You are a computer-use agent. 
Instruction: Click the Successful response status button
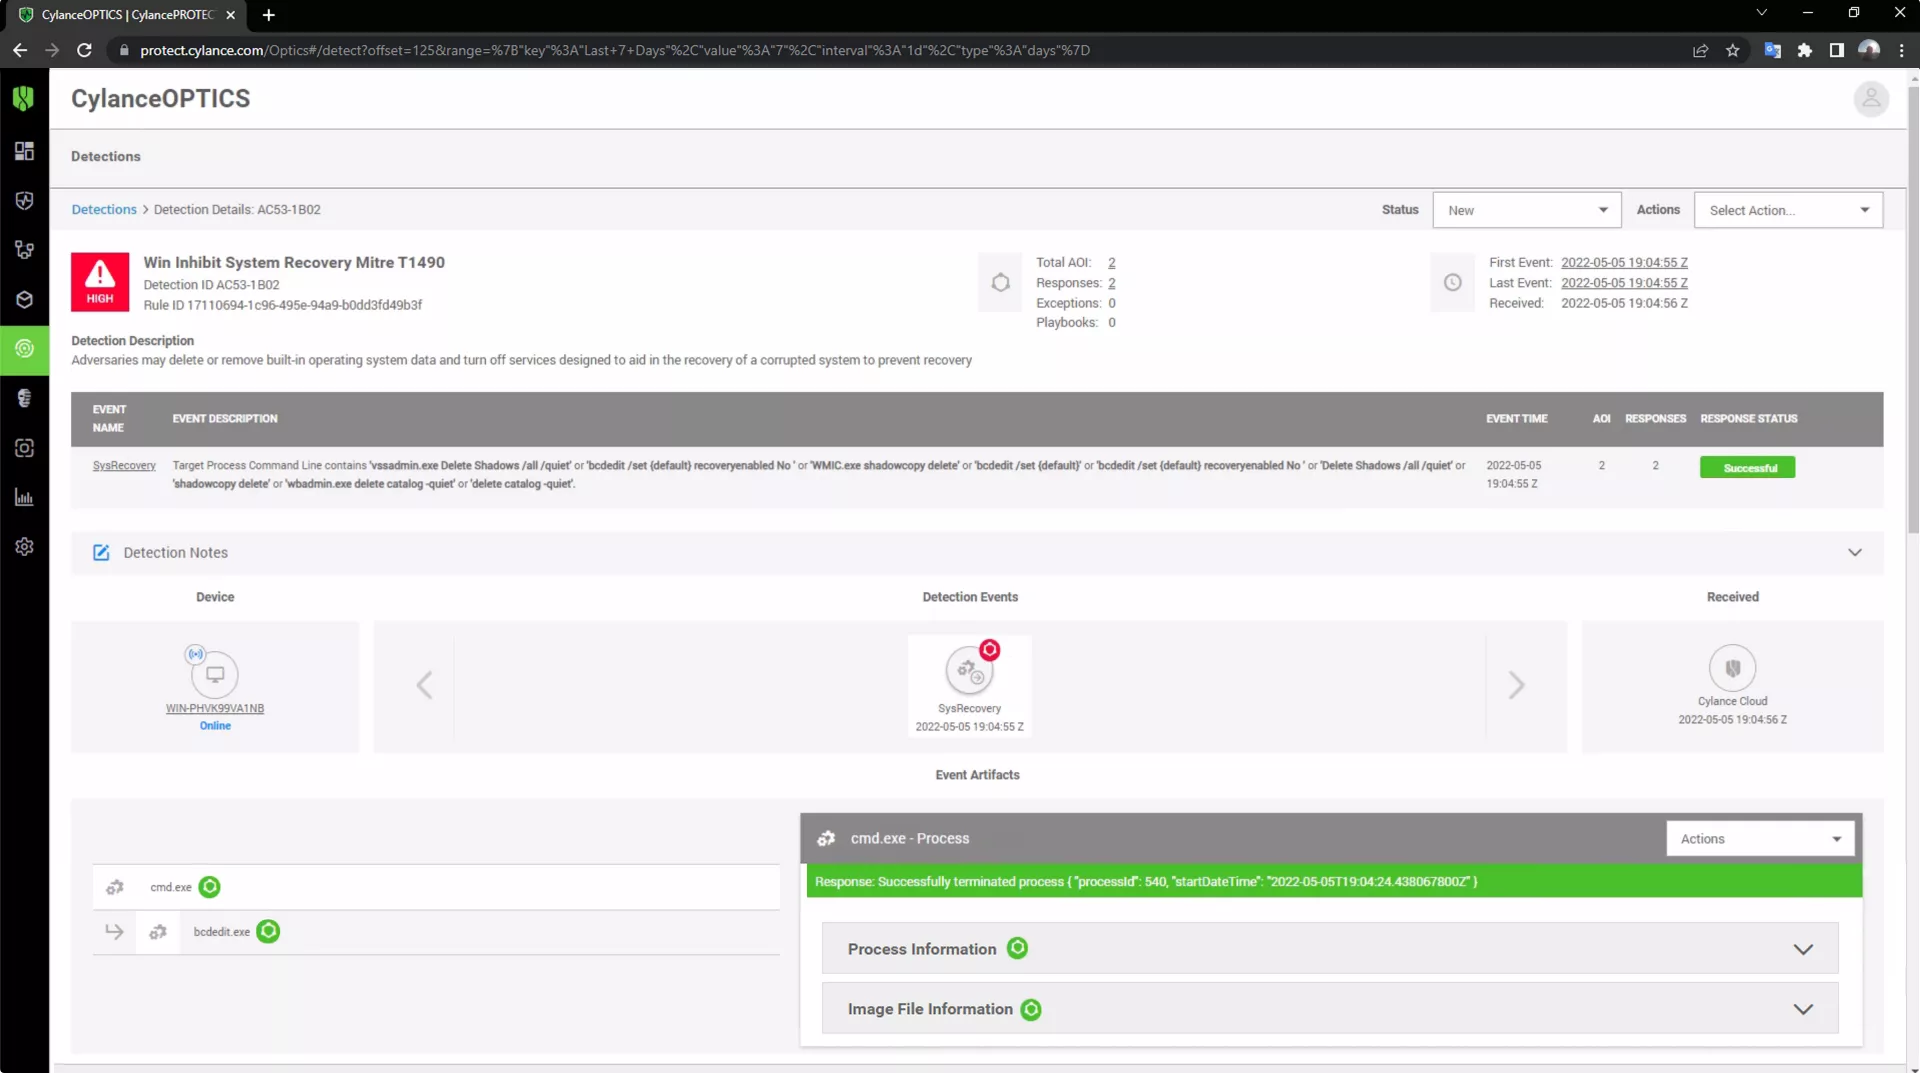click(1747, 468)
